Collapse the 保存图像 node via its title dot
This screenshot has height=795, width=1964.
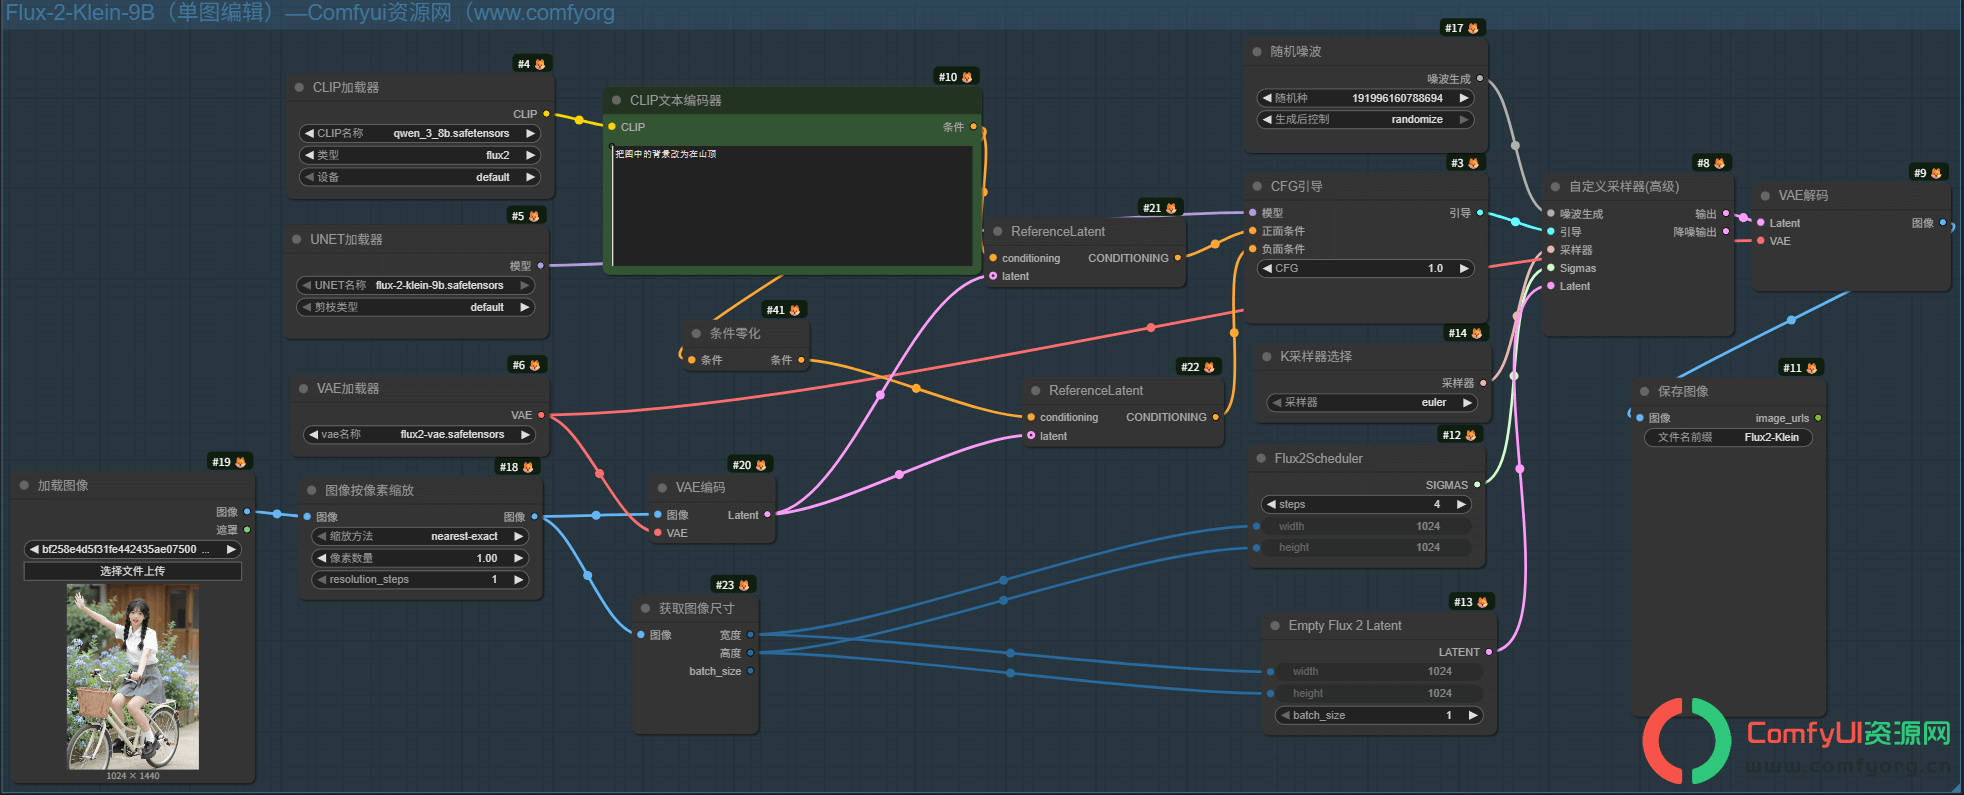click(1644, 391)
